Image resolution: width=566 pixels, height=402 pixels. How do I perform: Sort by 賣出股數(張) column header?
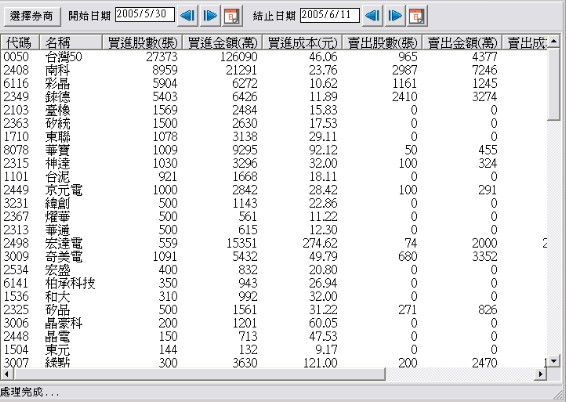(x=382, y=43)
